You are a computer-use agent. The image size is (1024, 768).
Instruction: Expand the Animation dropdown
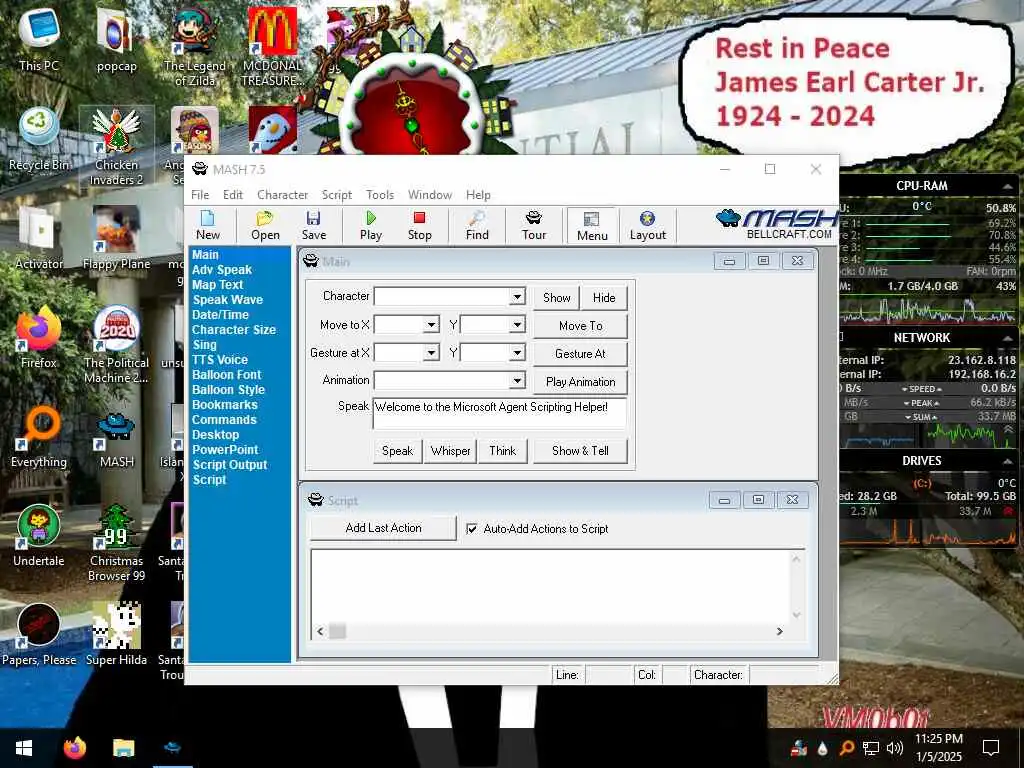517,380
